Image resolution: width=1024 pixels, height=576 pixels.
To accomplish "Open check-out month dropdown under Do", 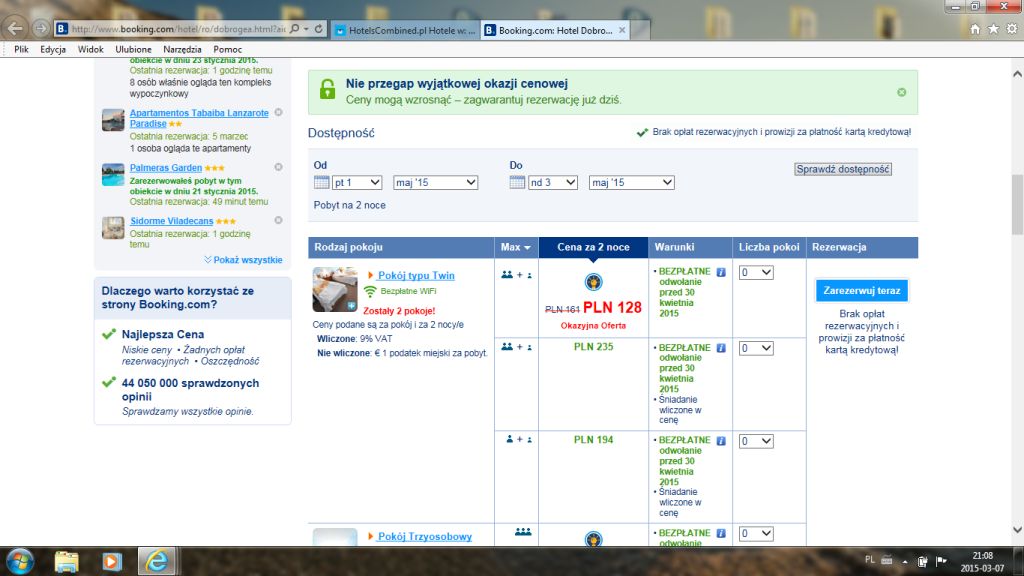I will 632,182.
